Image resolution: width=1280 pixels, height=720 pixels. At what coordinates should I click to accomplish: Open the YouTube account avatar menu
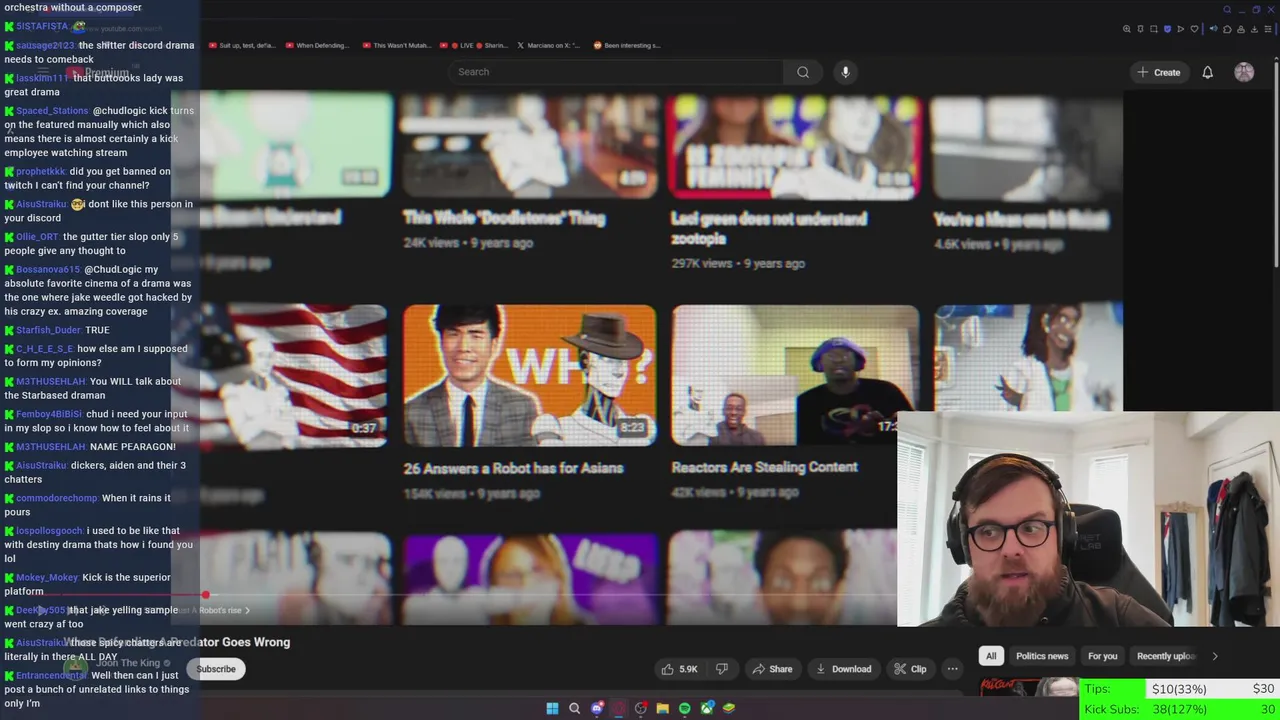point(1244,72)
